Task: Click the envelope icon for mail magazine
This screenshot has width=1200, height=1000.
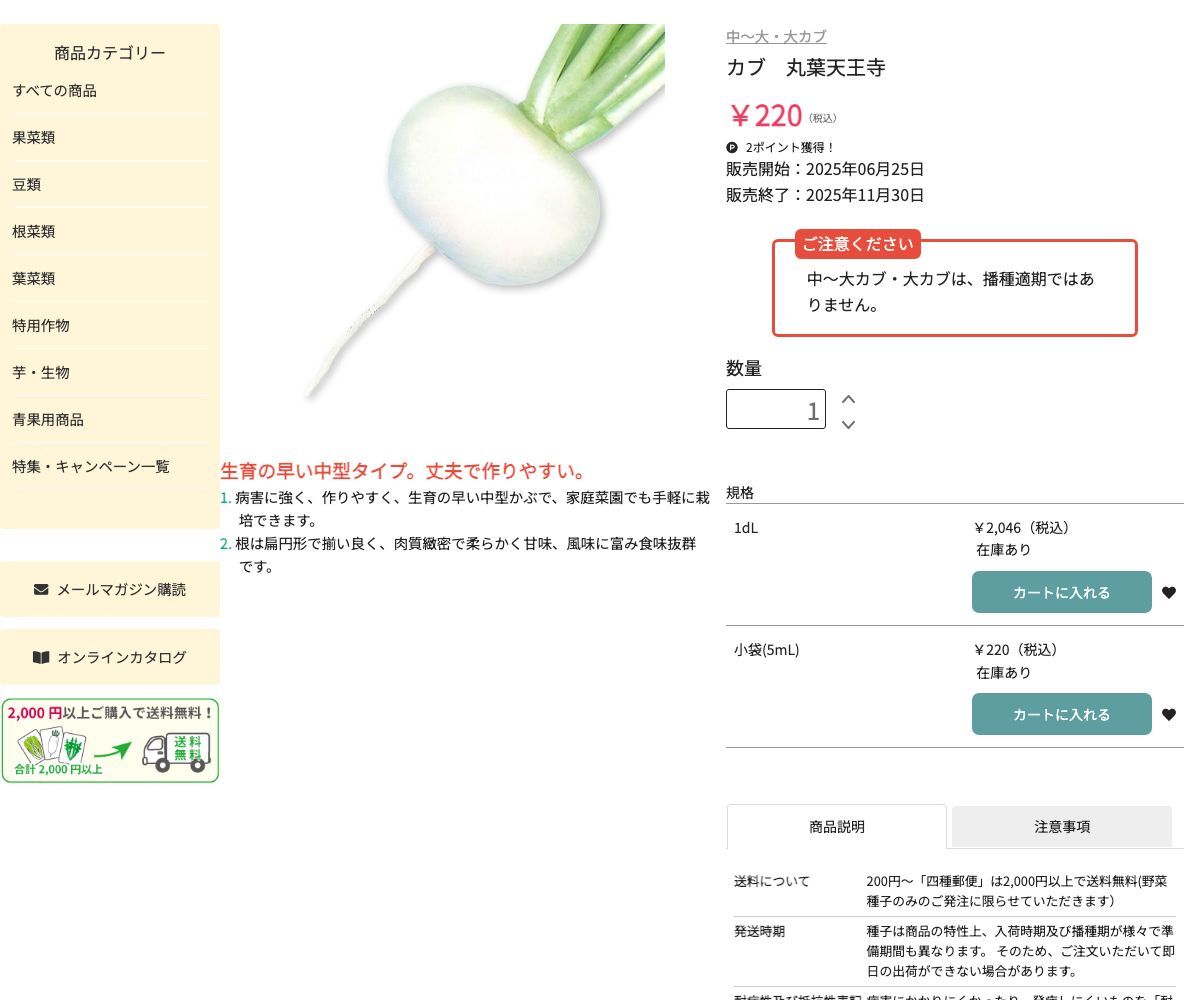Action: [x=41, y=589]
